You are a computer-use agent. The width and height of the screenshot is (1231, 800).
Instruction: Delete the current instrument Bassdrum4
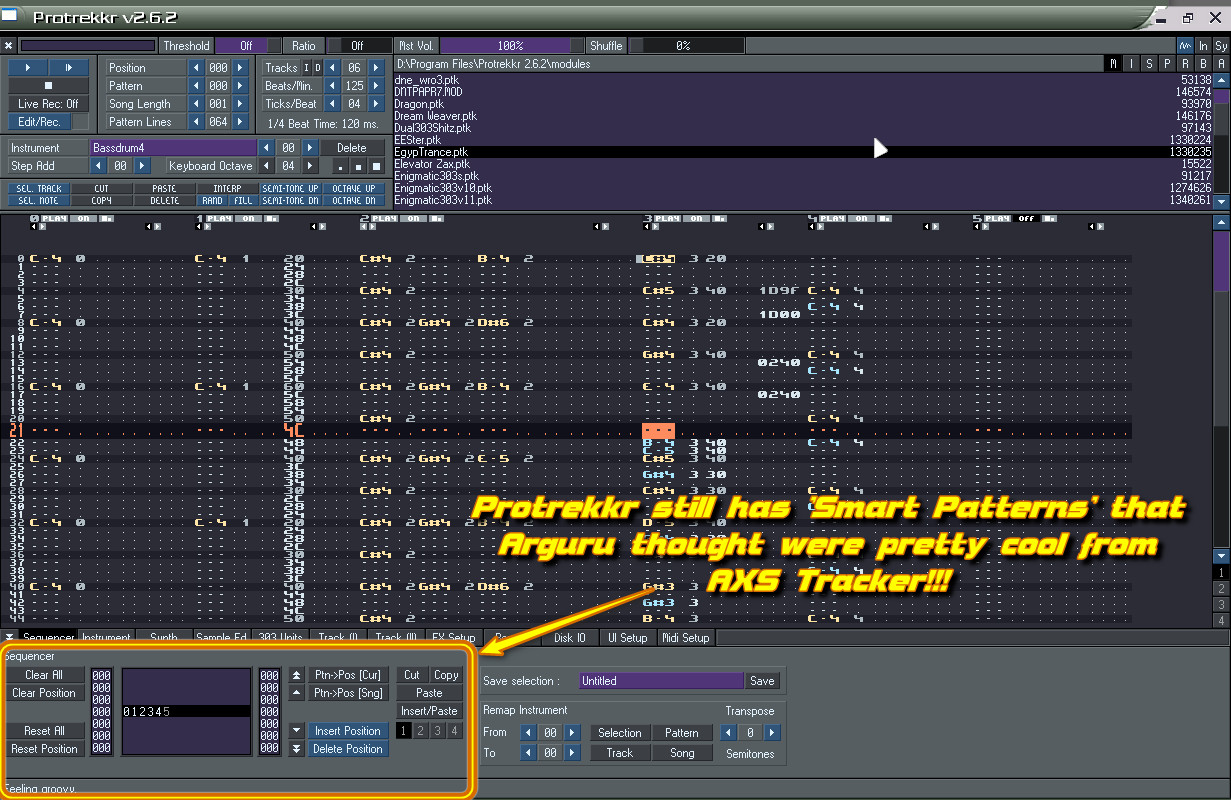(x=351, y=148)
